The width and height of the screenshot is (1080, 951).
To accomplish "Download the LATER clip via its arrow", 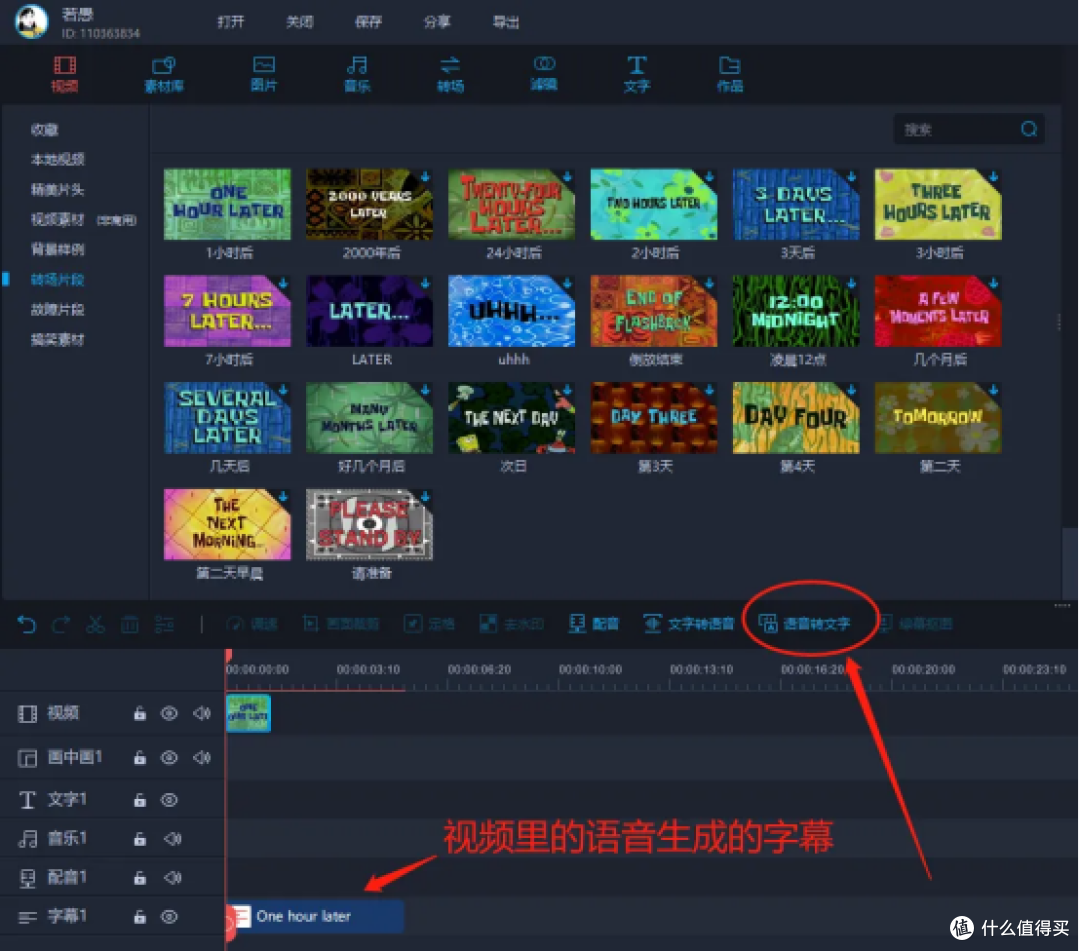I will click(425, 283).
